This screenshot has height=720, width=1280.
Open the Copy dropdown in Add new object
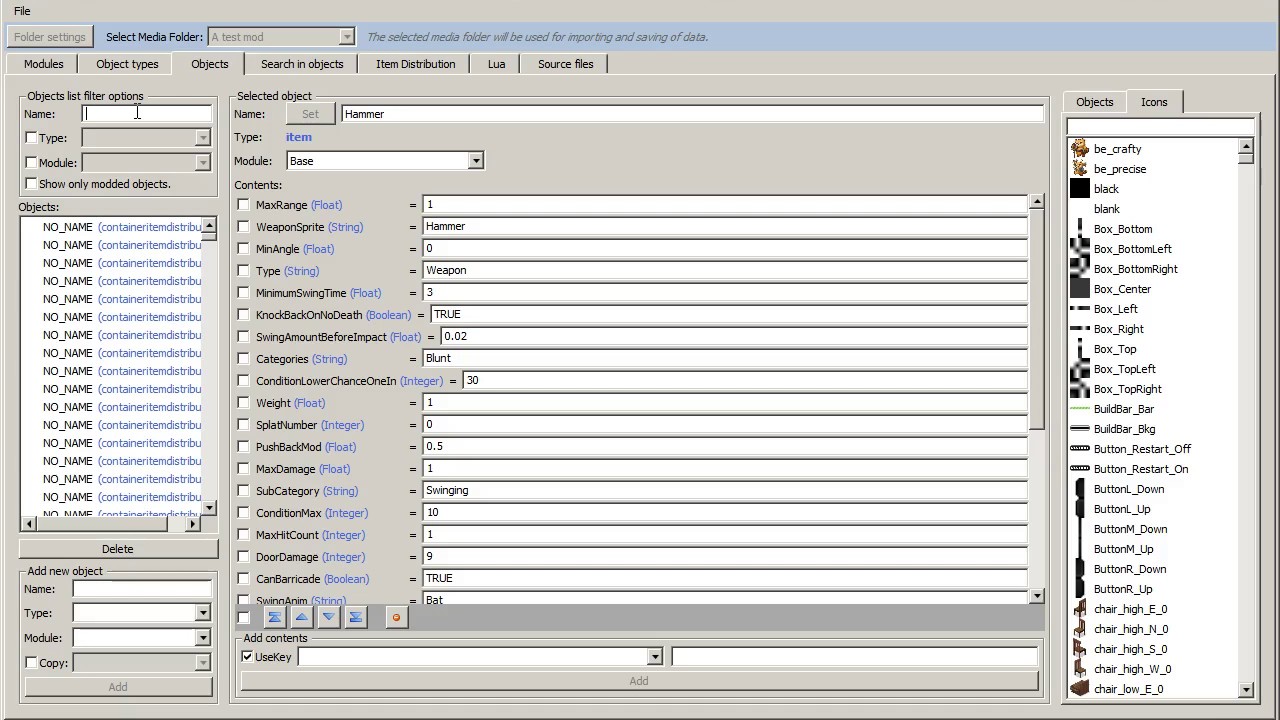203,663
